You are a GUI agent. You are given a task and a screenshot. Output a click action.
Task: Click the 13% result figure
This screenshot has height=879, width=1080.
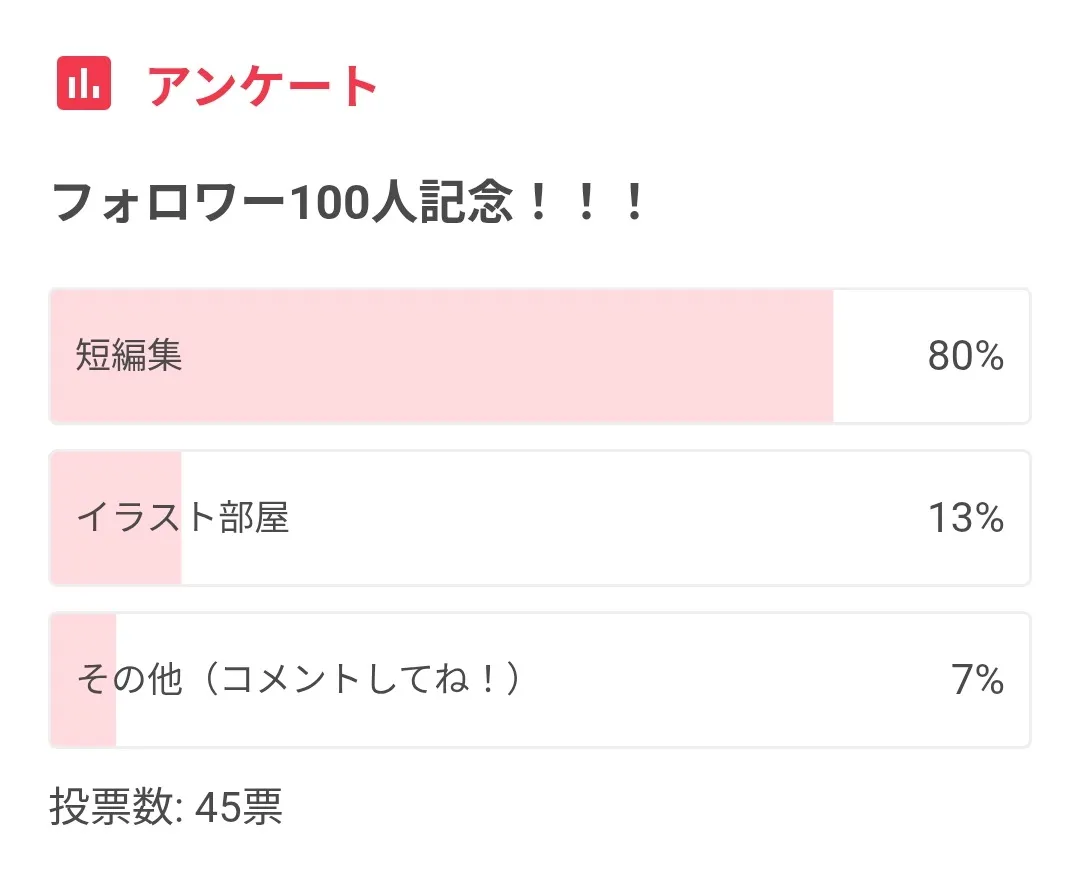[965, 518]
